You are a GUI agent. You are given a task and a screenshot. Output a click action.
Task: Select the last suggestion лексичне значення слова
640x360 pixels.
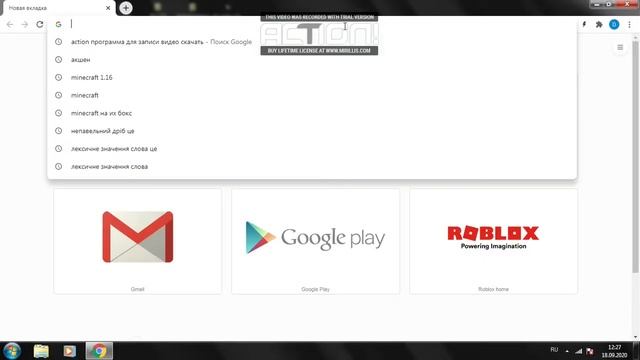312,167
